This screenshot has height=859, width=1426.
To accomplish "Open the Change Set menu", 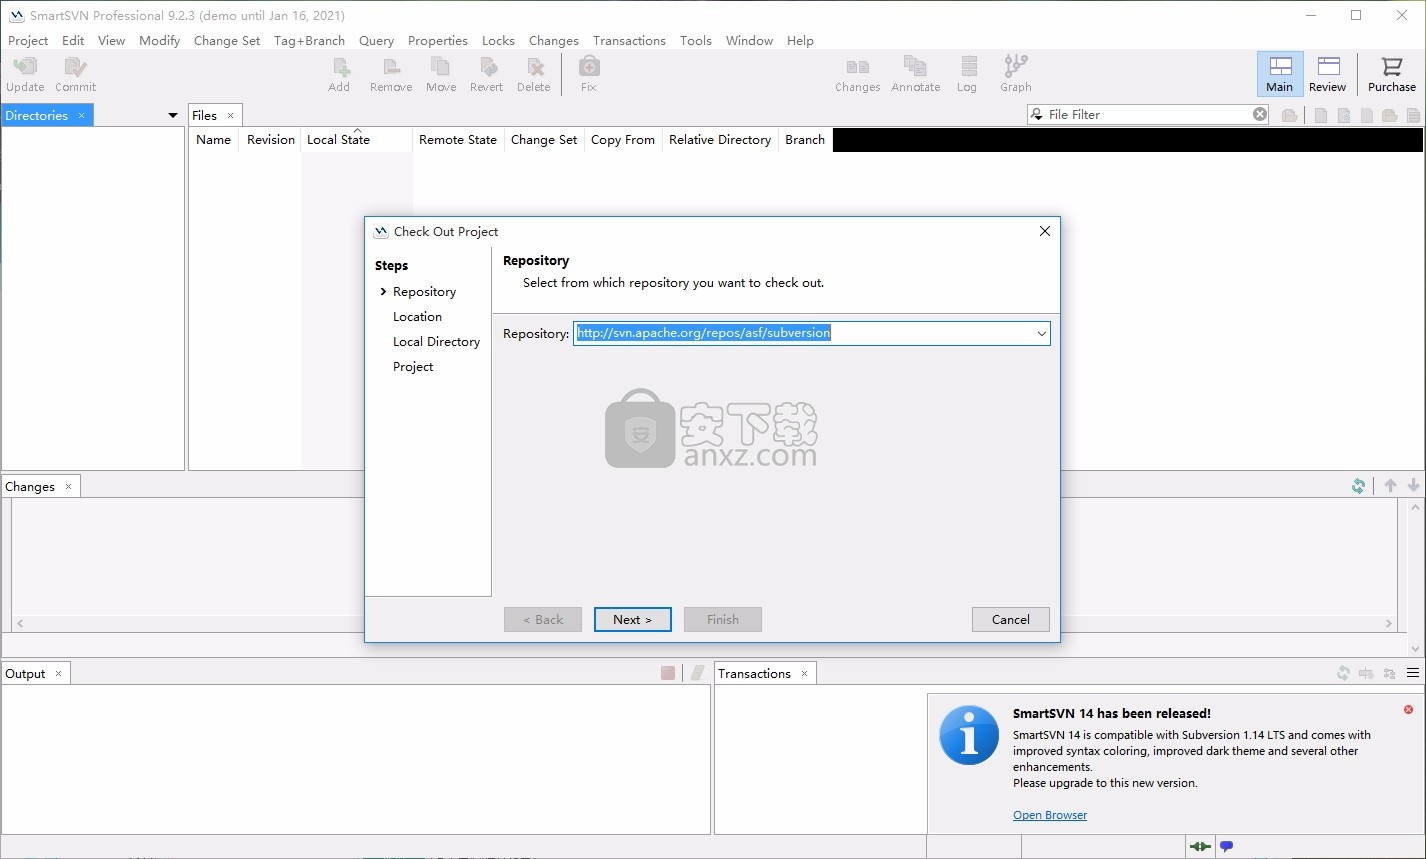I will 227,41.
